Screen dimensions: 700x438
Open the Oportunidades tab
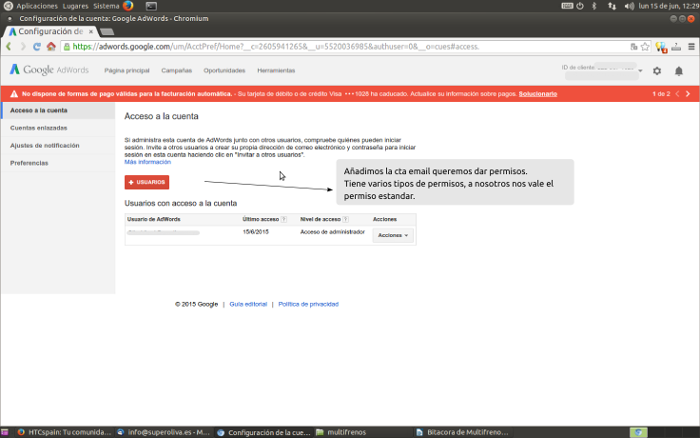[224, 71]
